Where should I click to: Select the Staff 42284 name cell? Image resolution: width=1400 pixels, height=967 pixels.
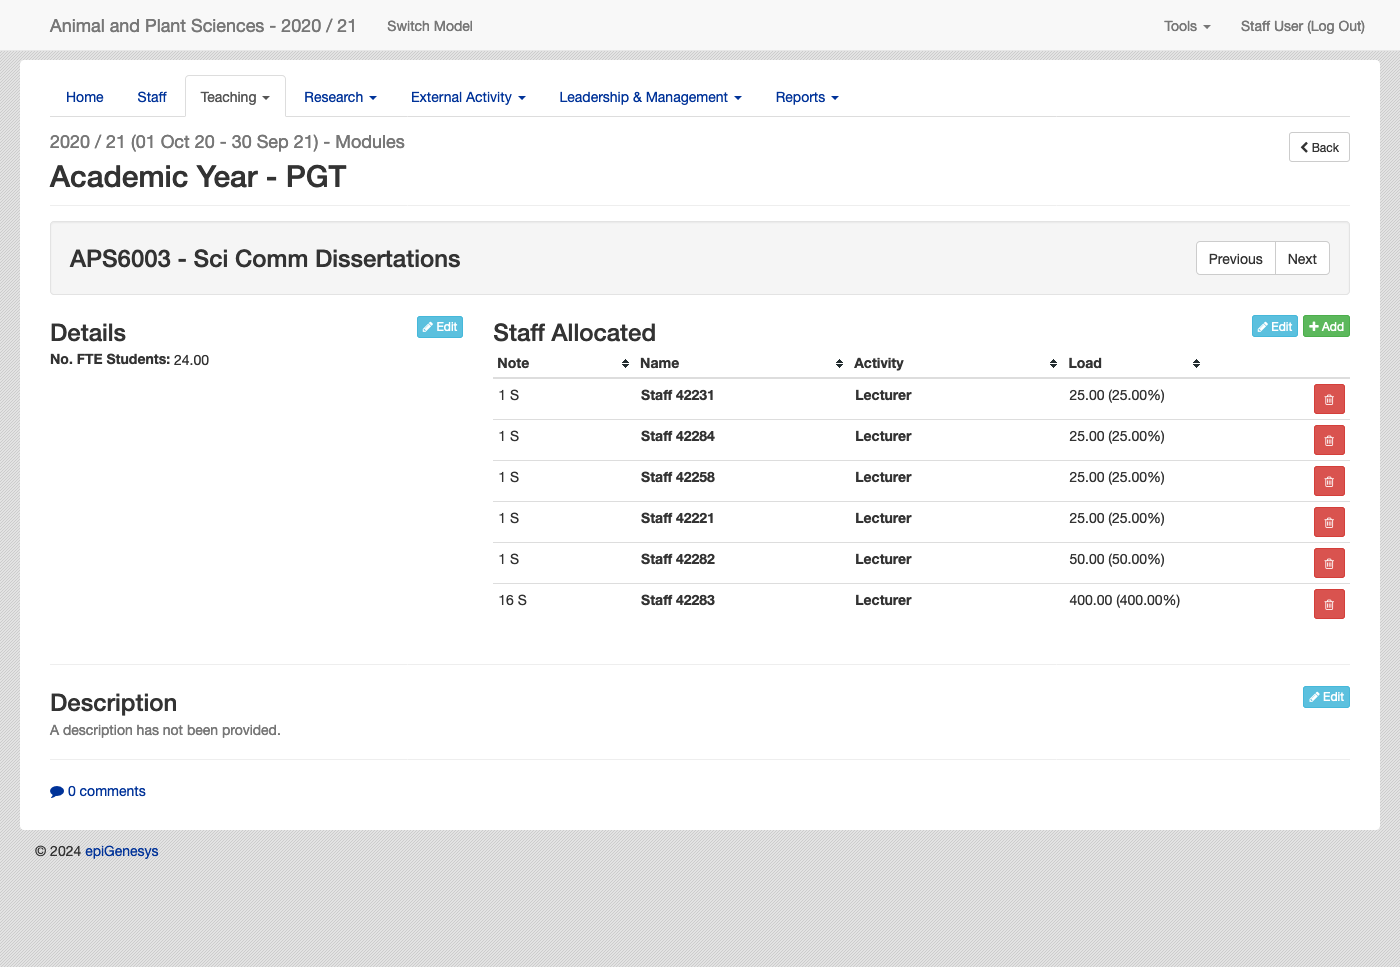click(677, 436)
